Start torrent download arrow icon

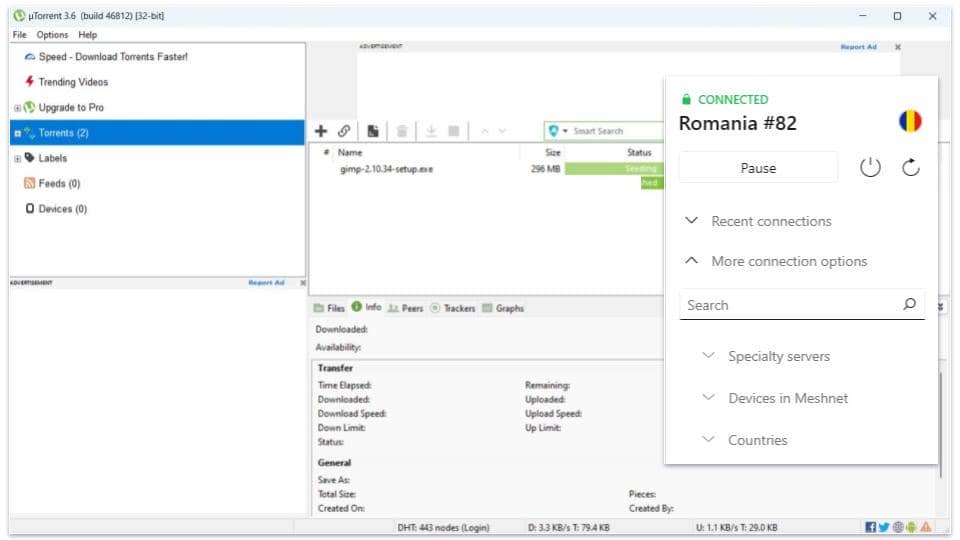(x=431, y=131)
